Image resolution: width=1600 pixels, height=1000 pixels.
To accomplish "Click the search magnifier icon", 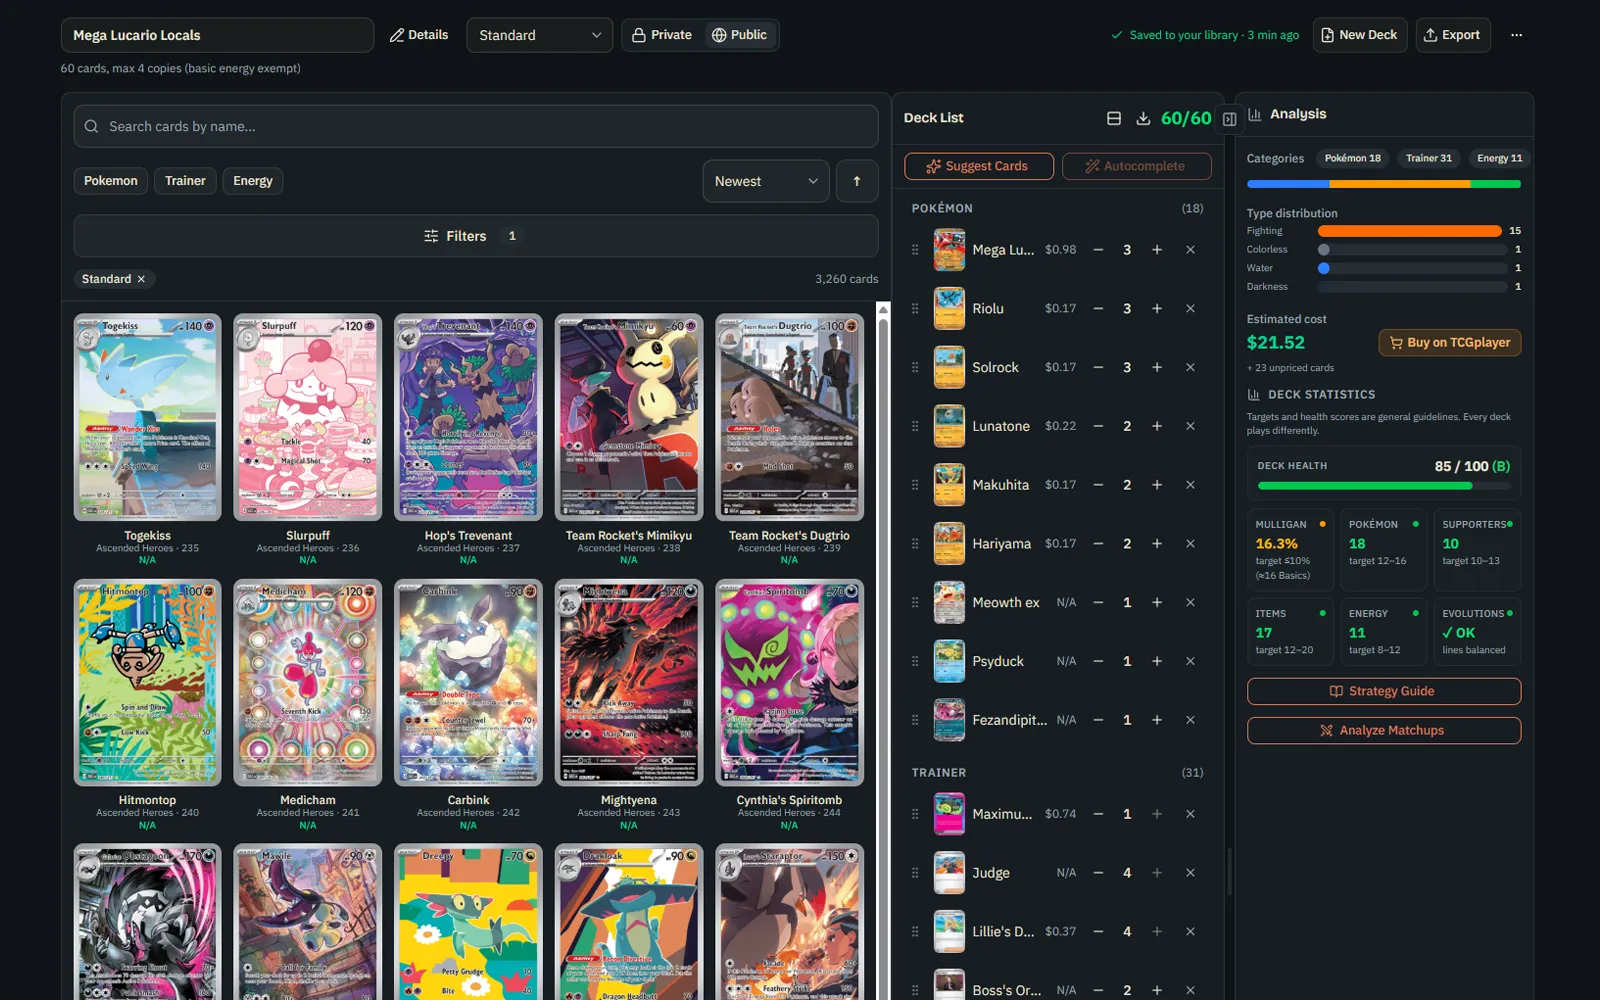I will [x=91, y=126].
